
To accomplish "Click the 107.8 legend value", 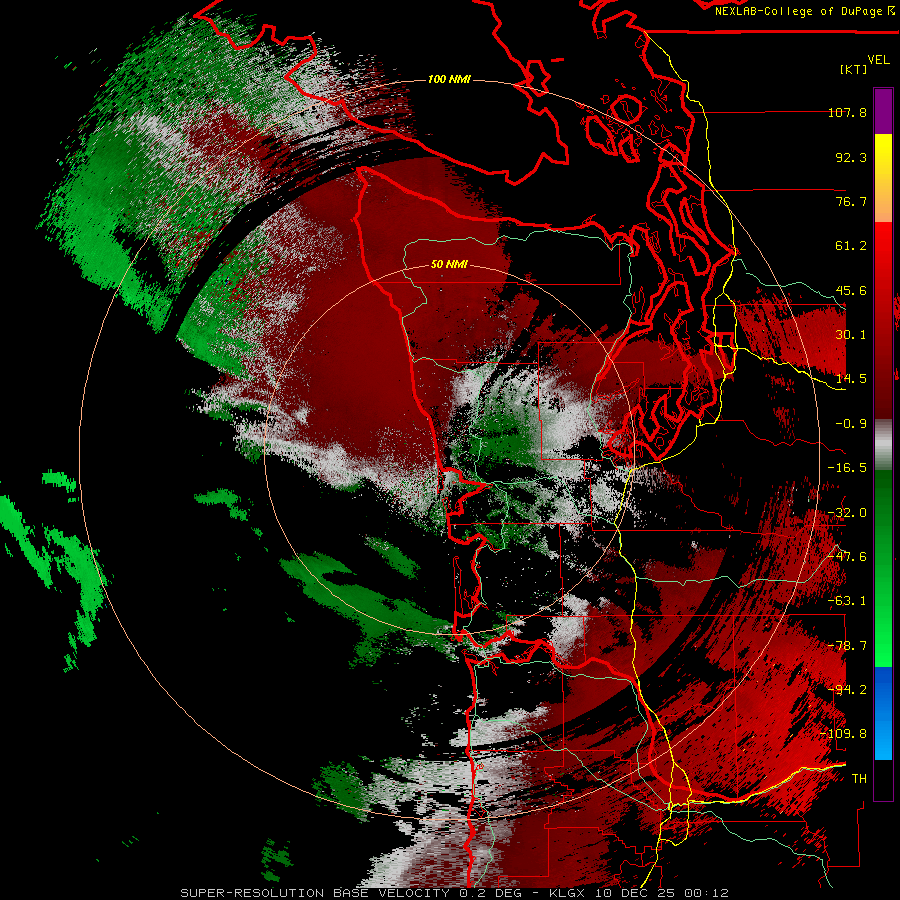I will [x=847, y=112].
